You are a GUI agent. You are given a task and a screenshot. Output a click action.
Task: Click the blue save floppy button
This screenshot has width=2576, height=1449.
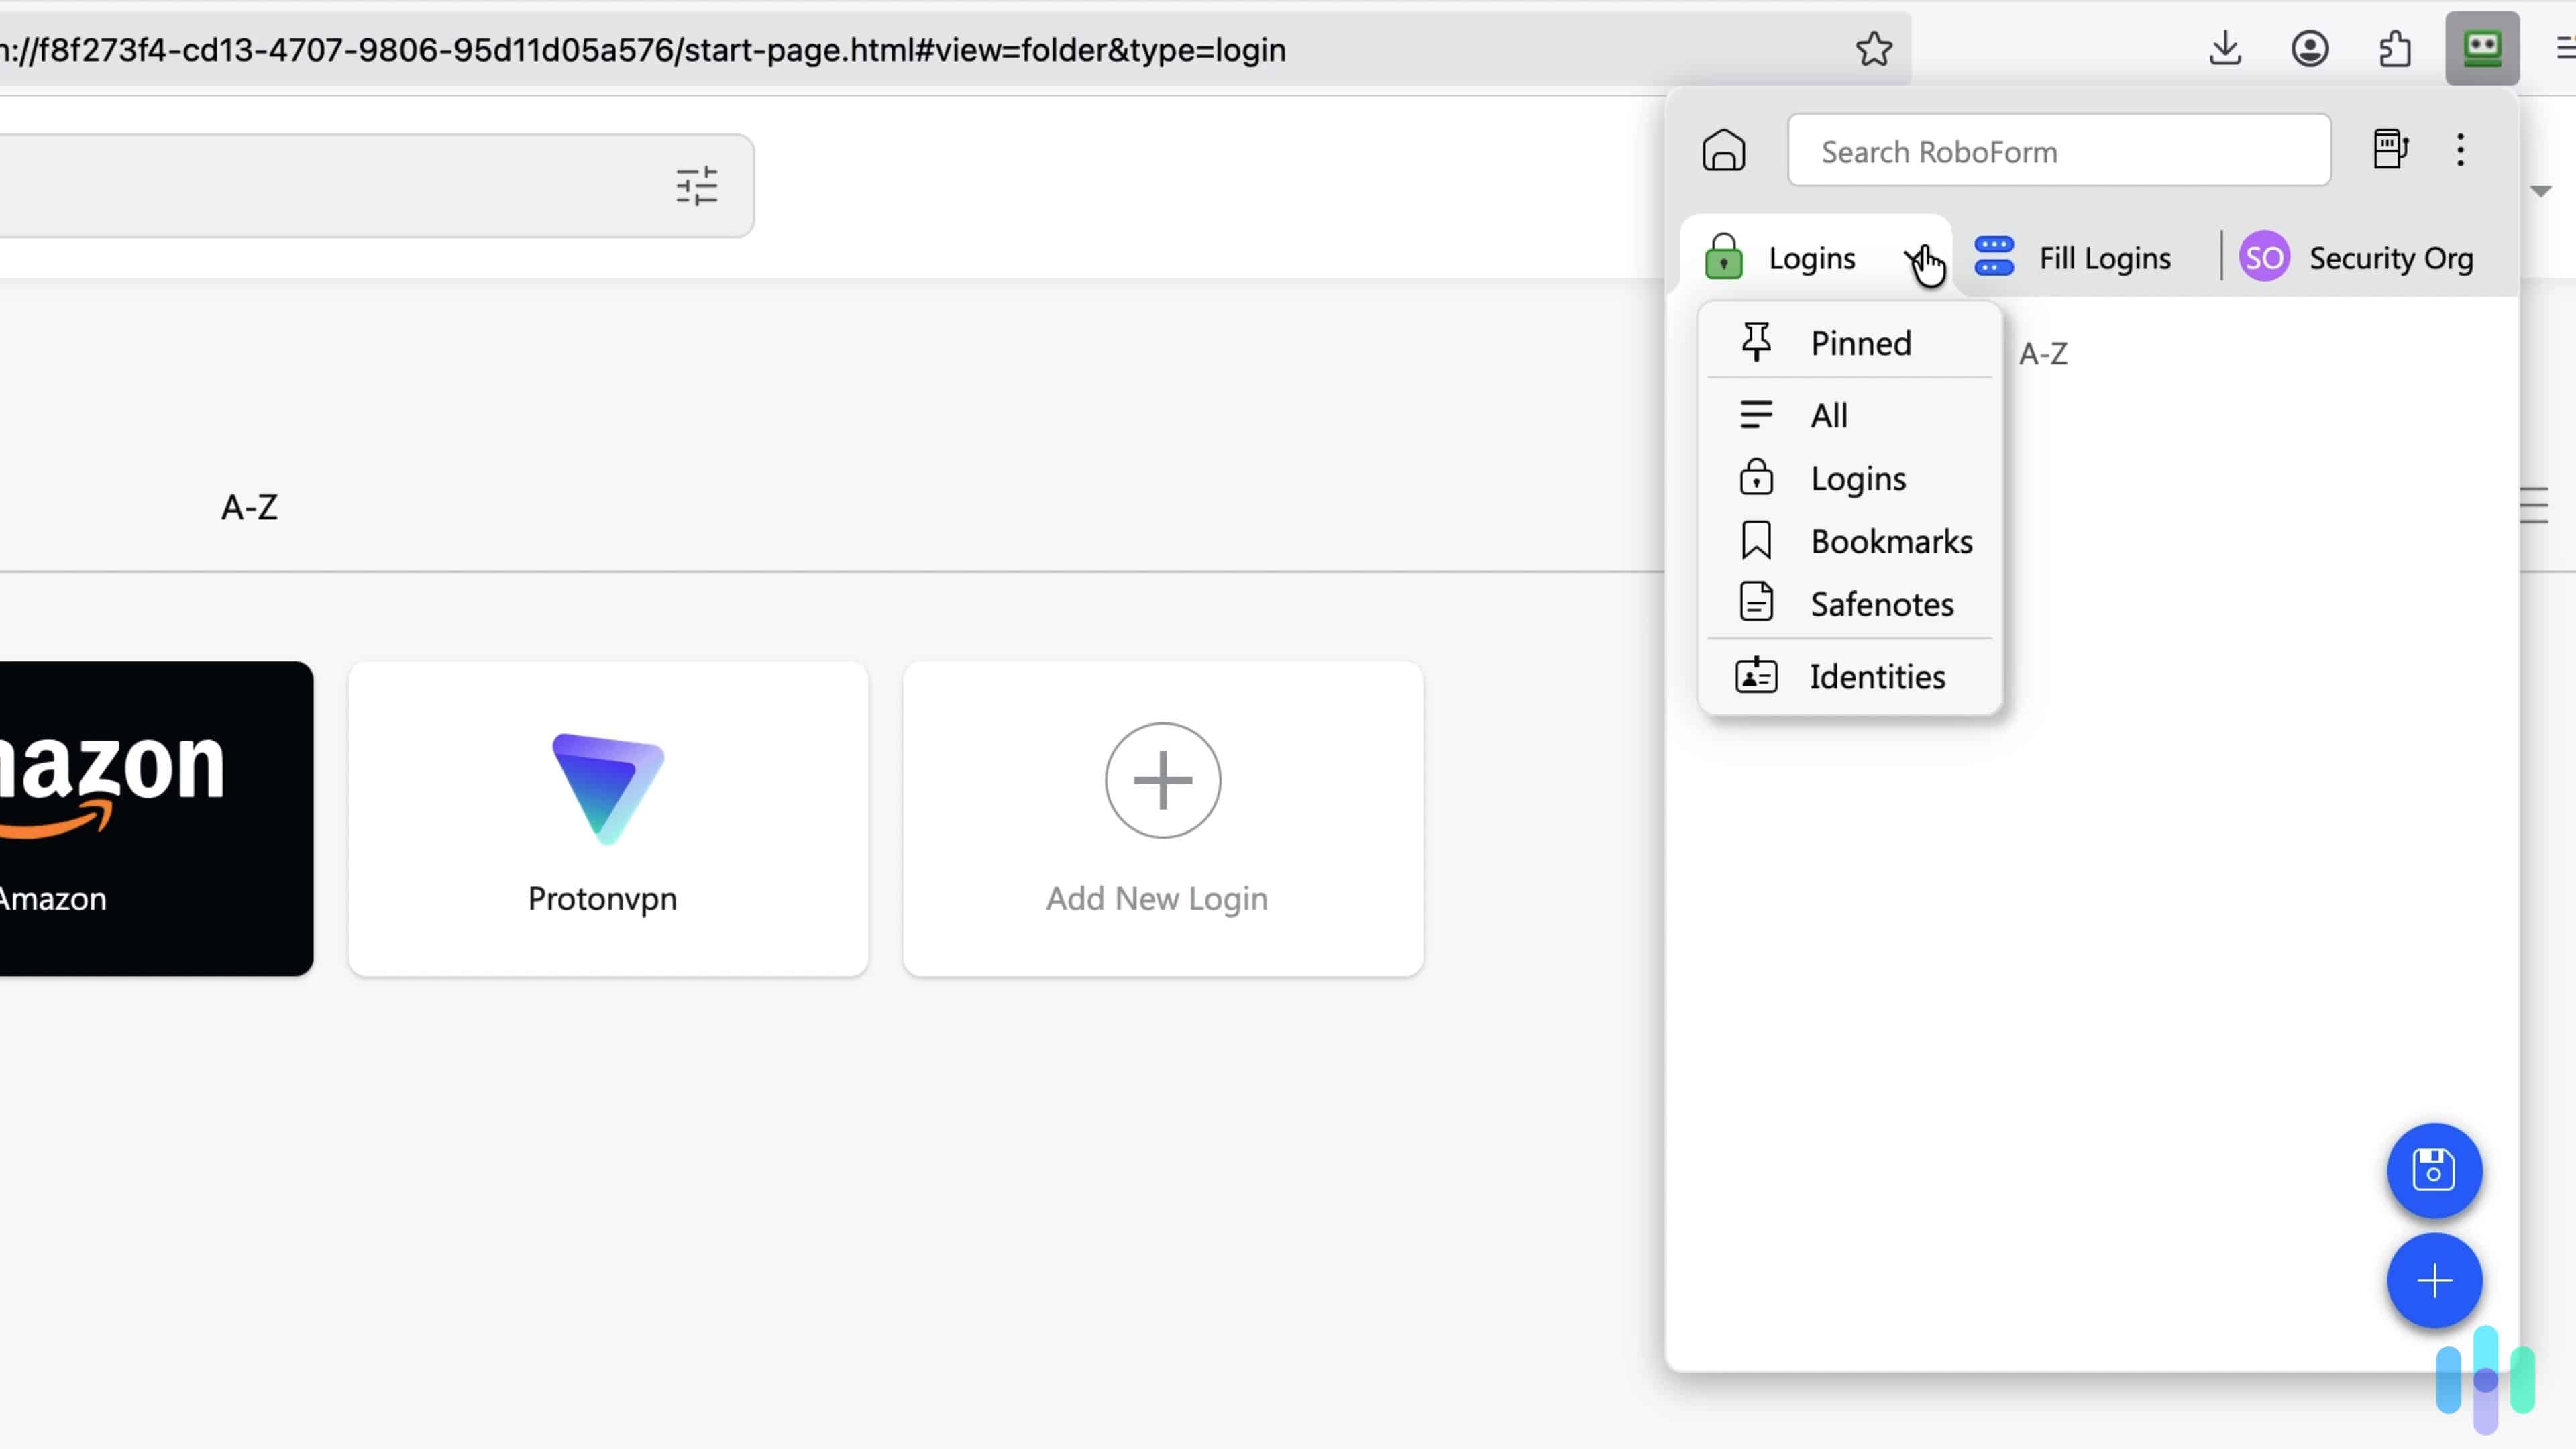pos(2434,1171)
